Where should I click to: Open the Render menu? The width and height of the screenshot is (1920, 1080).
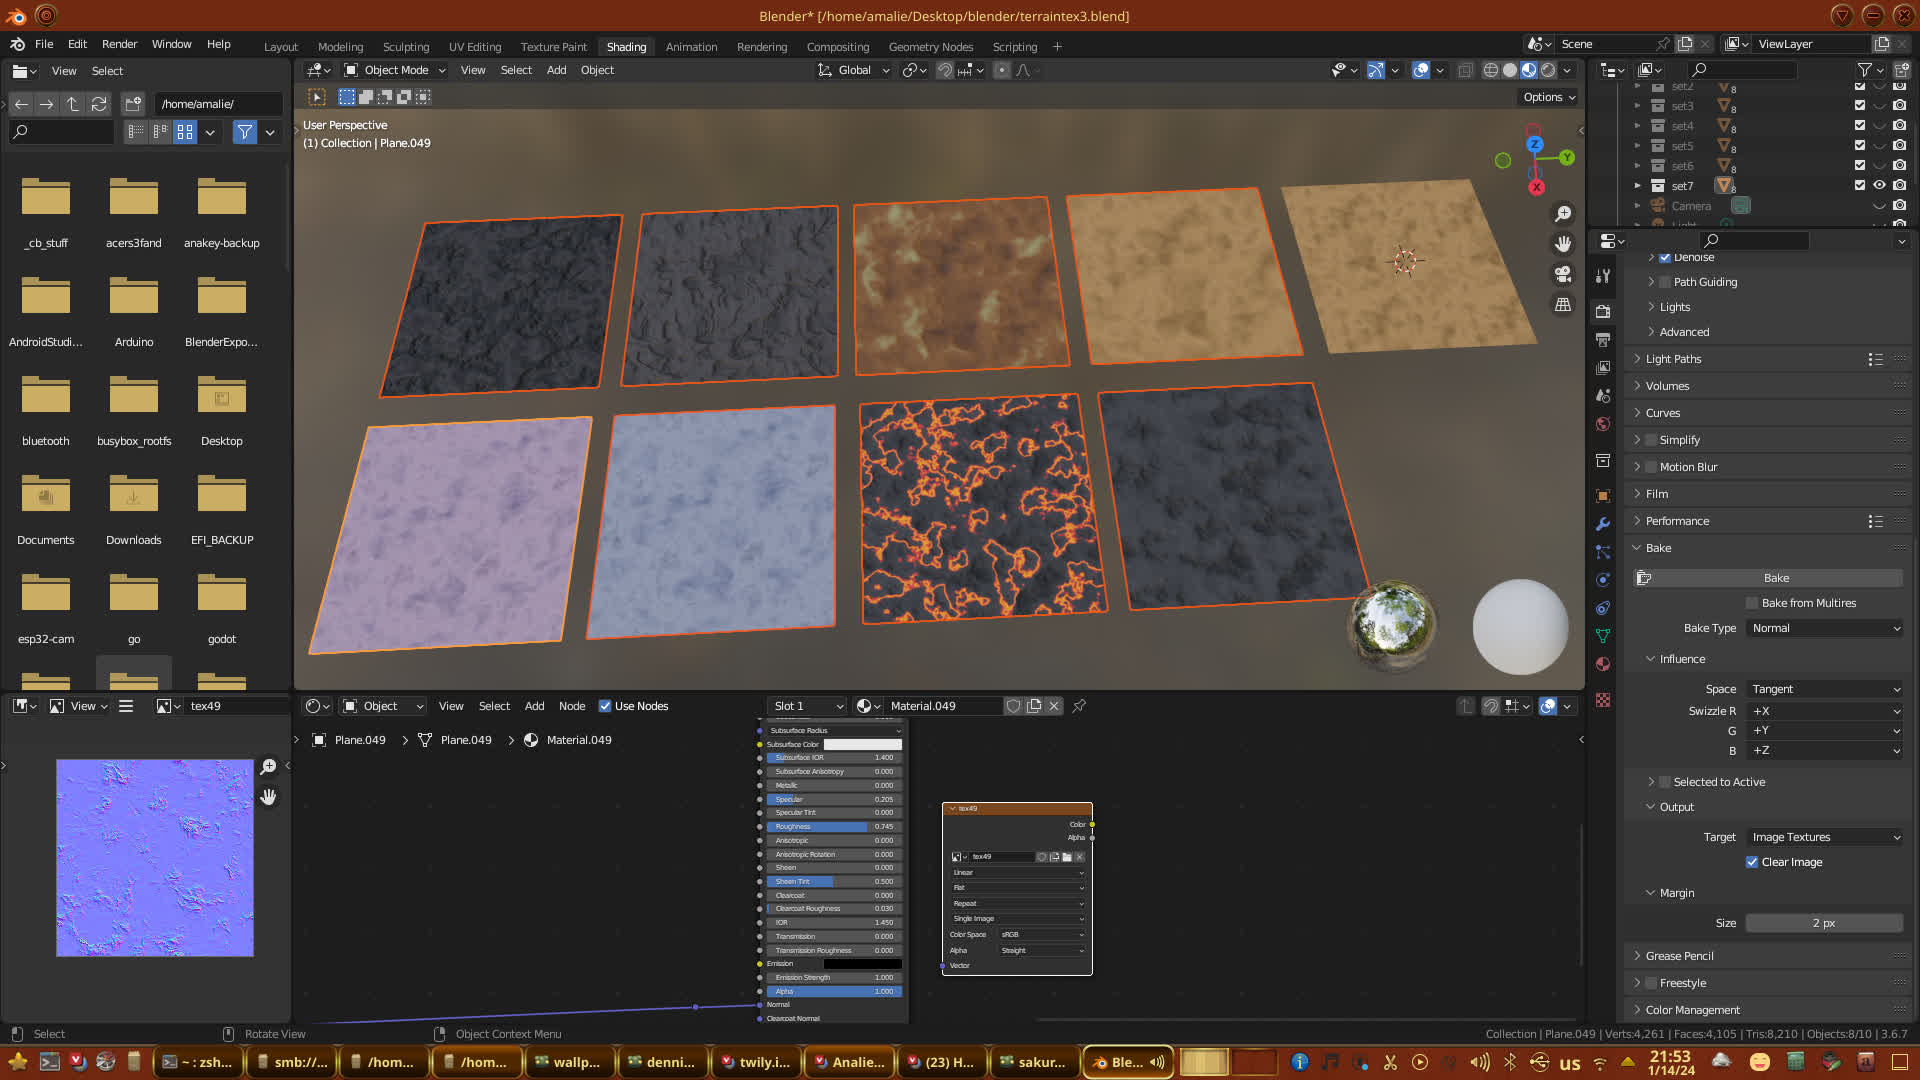[119, 44]
